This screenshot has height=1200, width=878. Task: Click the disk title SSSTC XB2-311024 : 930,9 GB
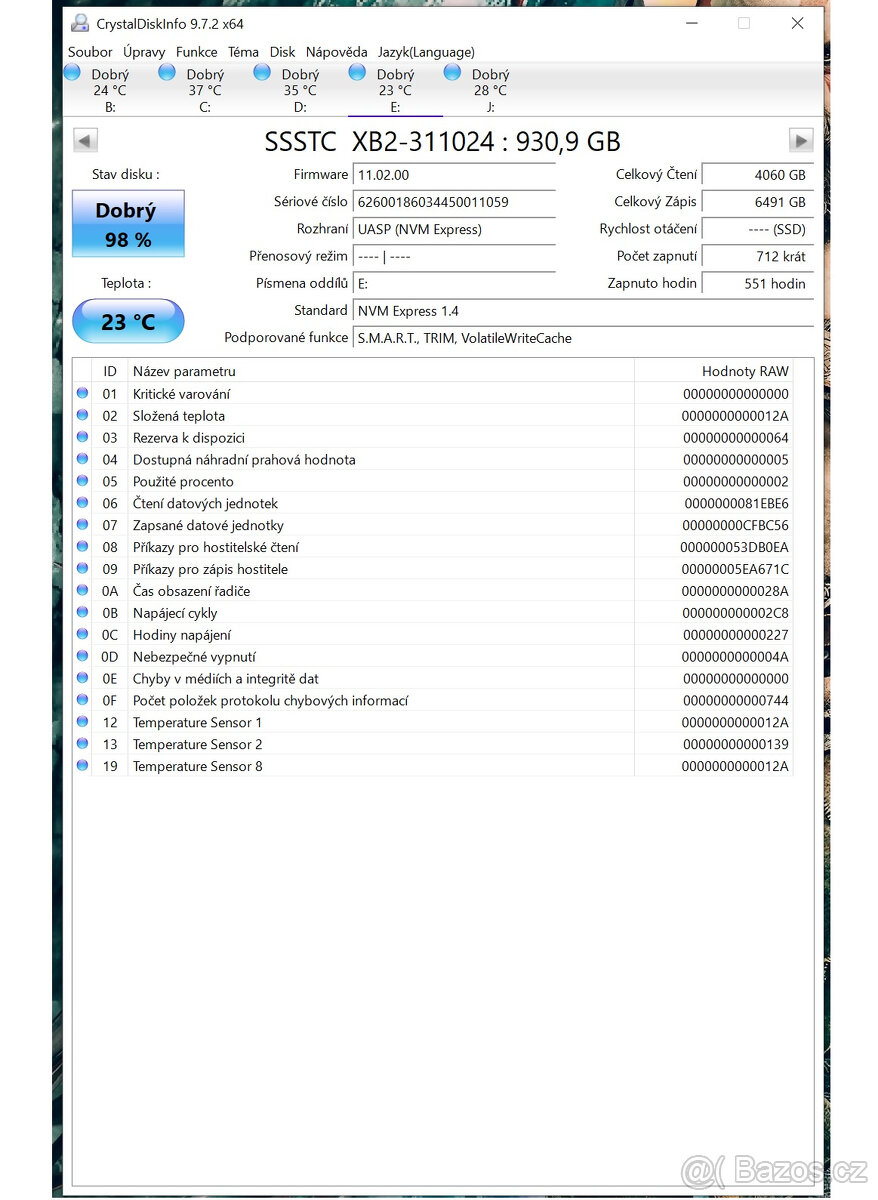click(x=443, y=141)
